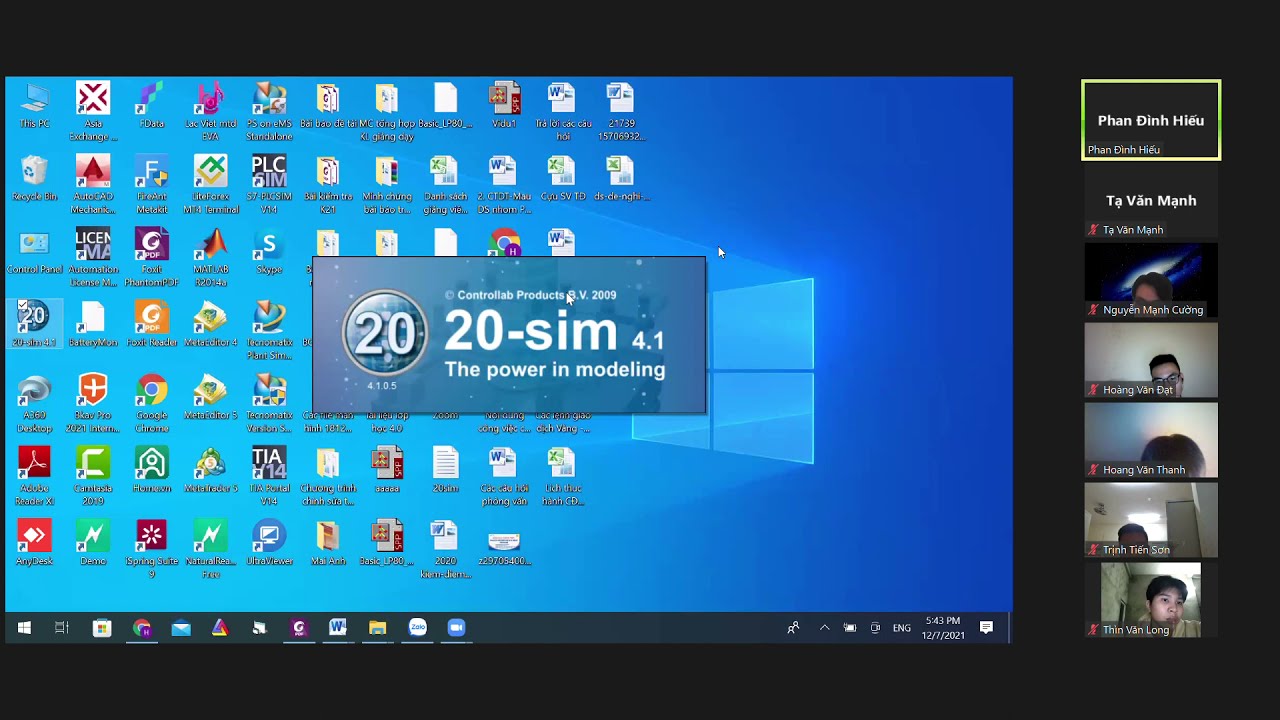The image size is (1280, 720).
Task: Open the LiteForex MT4 Terminal shortcut
Action: click(x=211, y=185)
